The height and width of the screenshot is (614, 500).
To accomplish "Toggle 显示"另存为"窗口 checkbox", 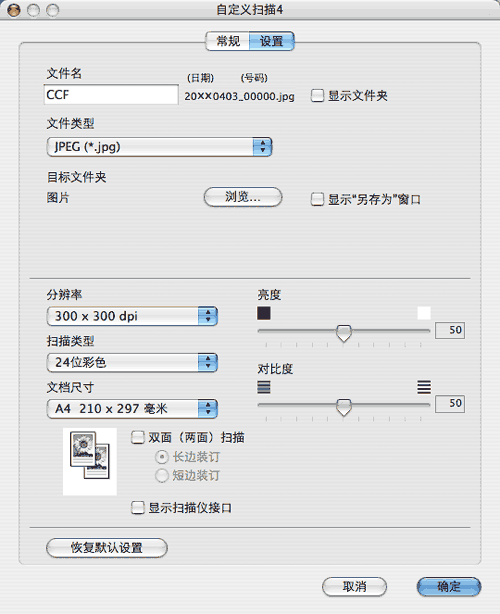I will 317,199.
